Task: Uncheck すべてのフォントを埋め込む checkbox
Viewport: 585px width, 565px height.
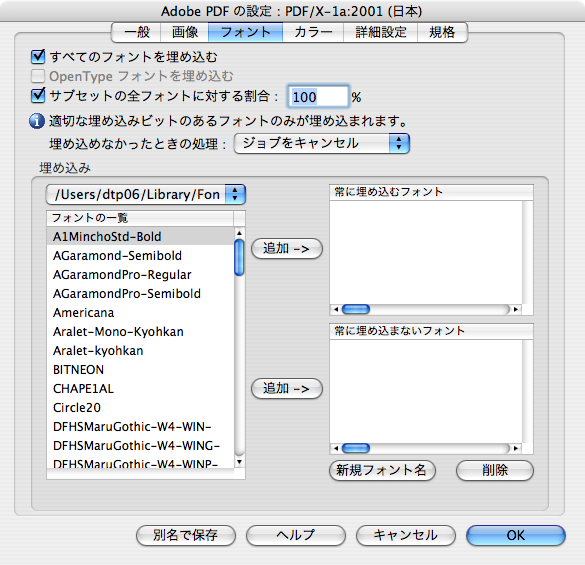Action: pyautogui.click(x=38, y=57)
